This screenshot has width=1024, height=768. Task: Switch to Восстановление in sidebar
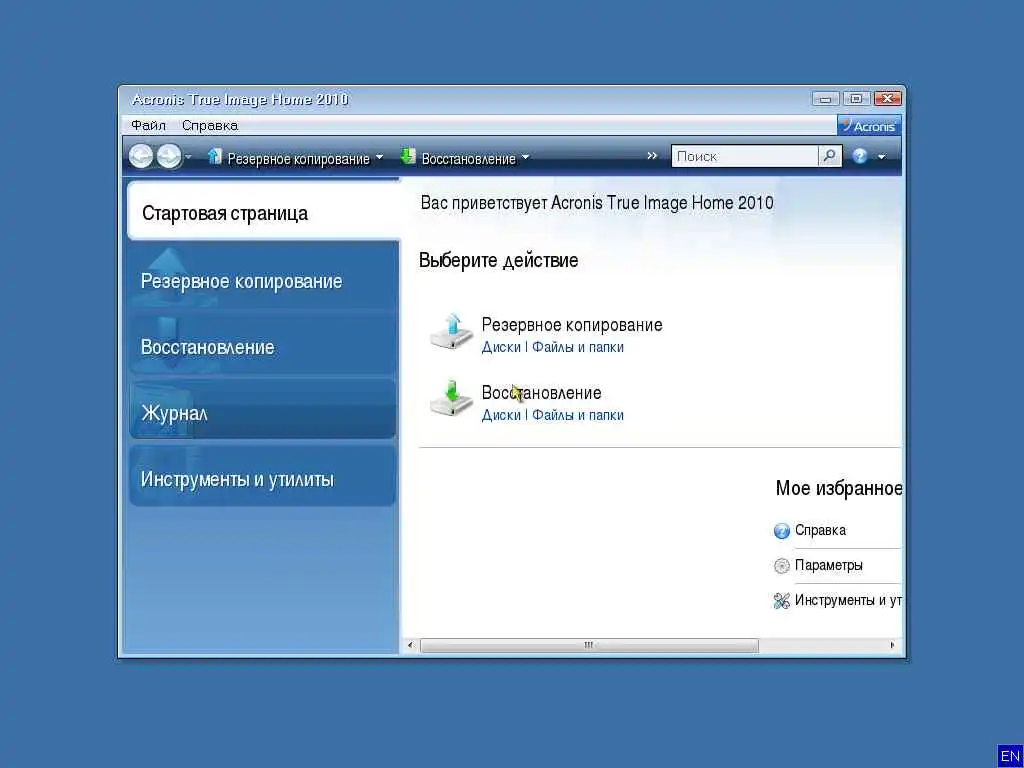(263, 347)
